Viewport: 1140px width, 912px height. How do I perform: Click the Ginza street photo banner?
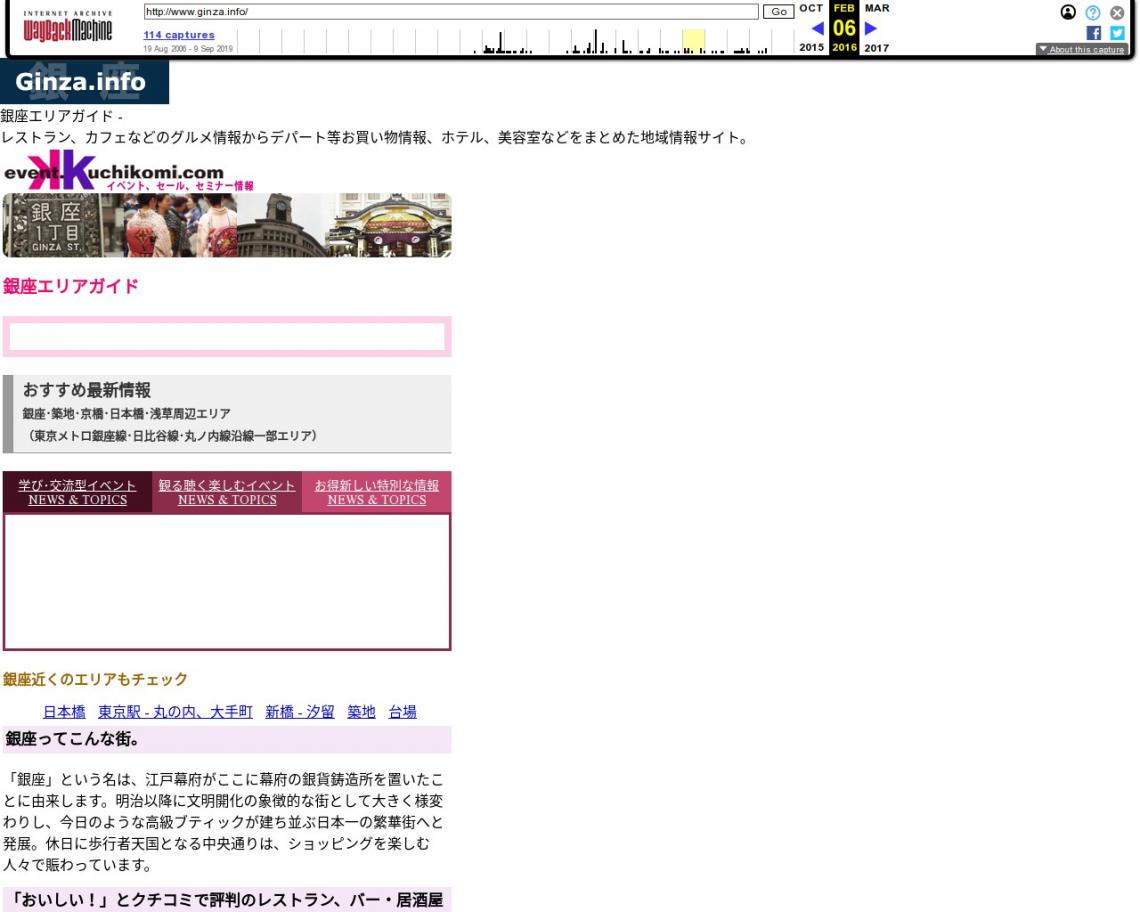click(x=227, y=225)
